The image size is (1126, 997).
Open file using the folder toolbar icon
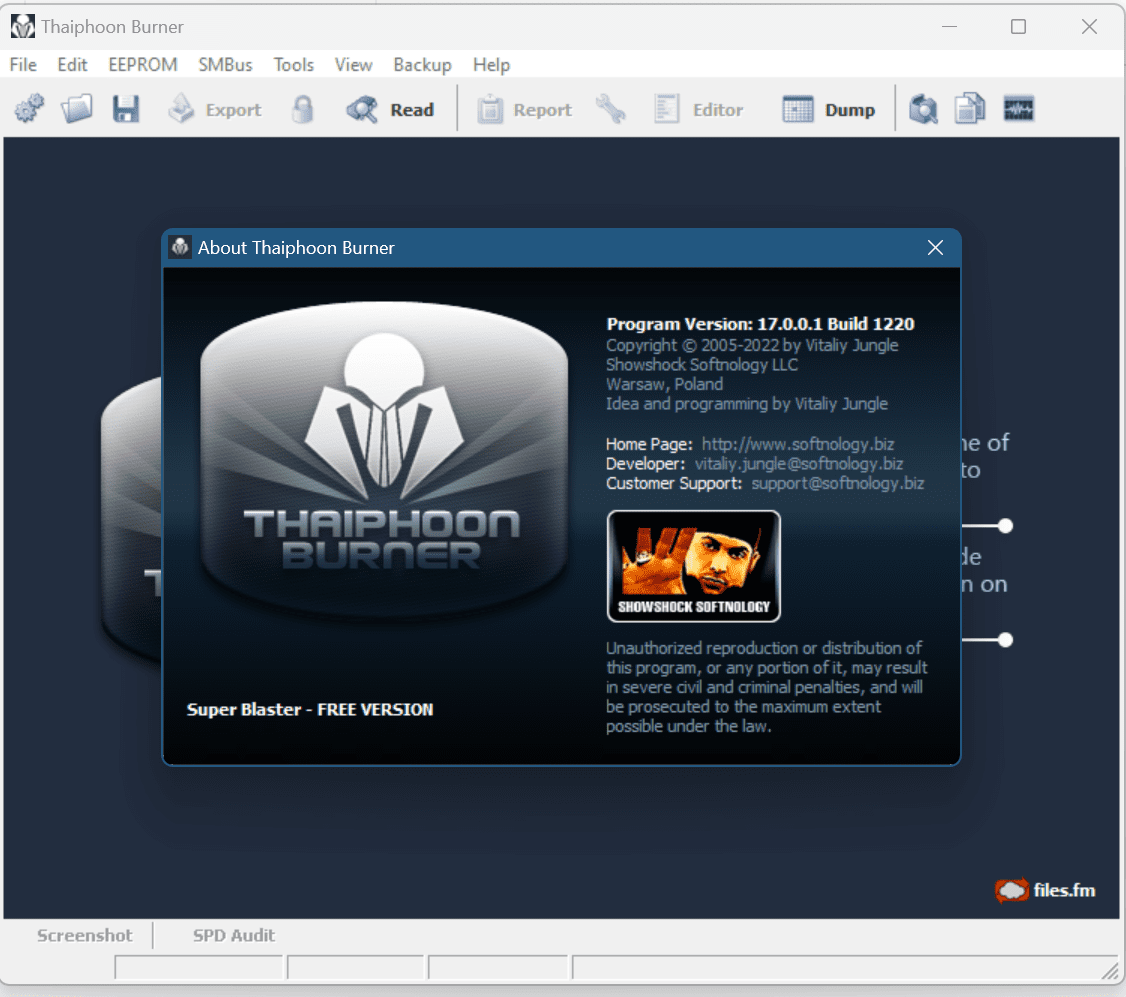(x=77, y=109)
